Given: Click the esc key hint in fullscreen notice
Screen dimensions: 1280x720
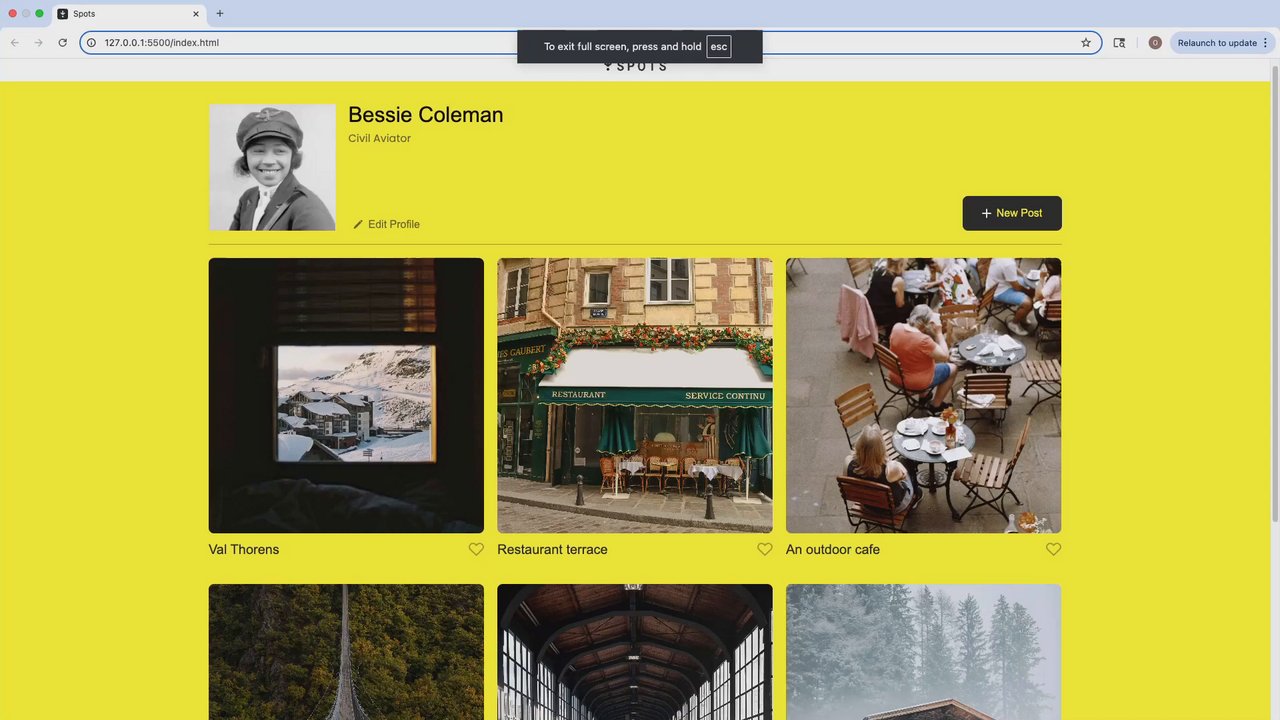Looking at the screenshot, I should (719, 47).
